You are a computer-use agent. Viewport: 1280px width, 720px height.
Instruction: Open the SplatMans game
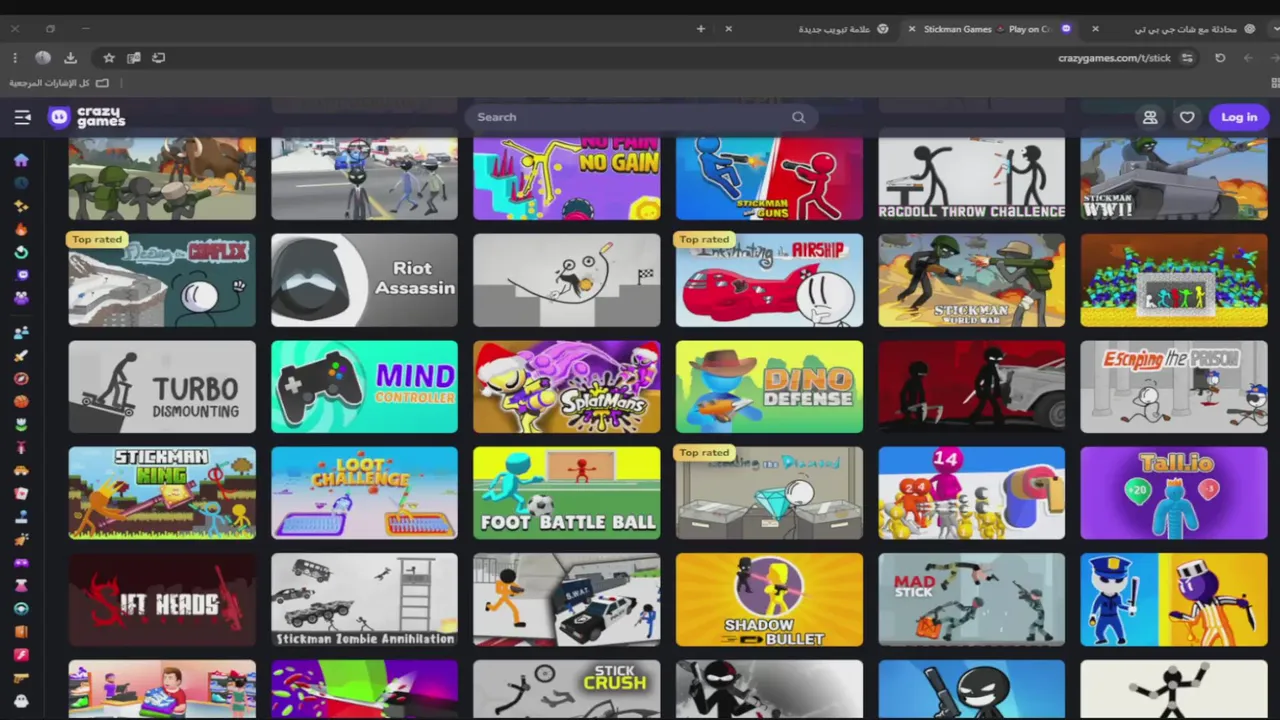pyautogui.click(x=567, y=387)
